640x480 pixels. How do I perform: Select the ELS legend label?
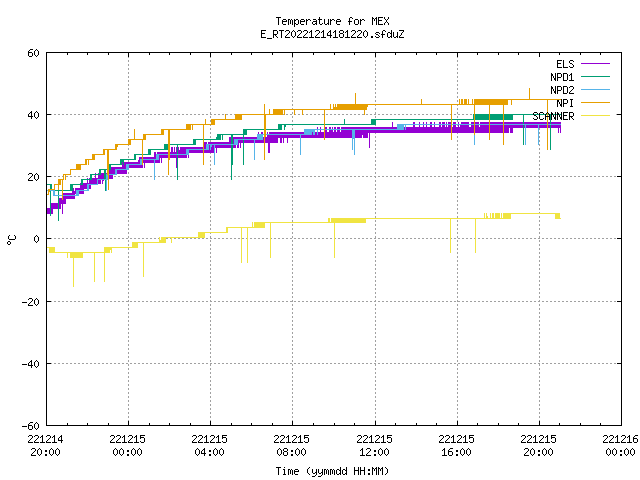565,64
